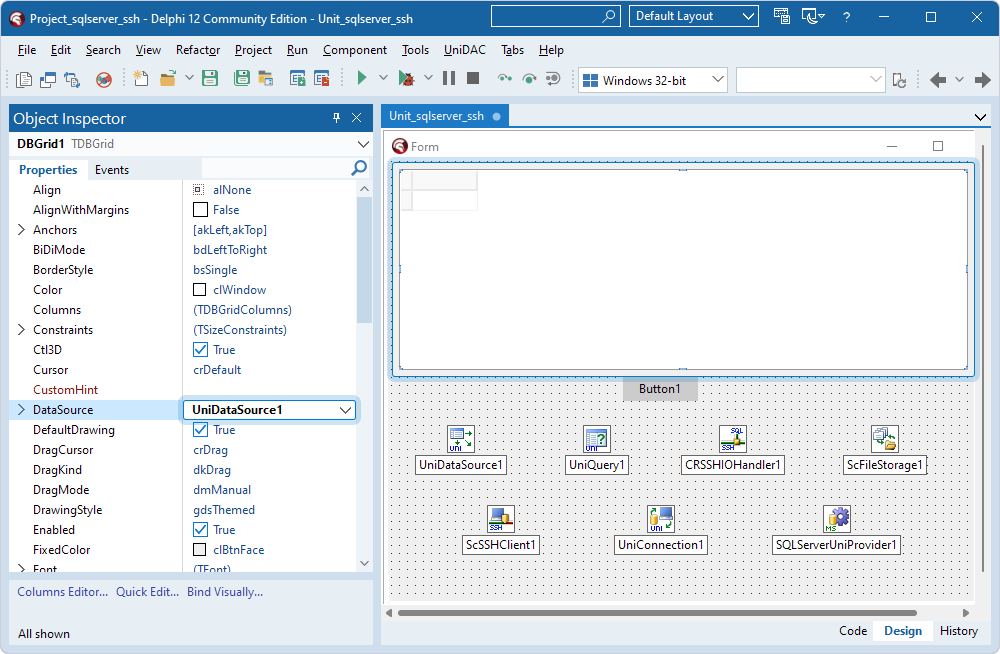Toggle the Enabled property checkbox
Image resolution: width=1000 pixels, height=654 pixels.
[x=199, y=529]
